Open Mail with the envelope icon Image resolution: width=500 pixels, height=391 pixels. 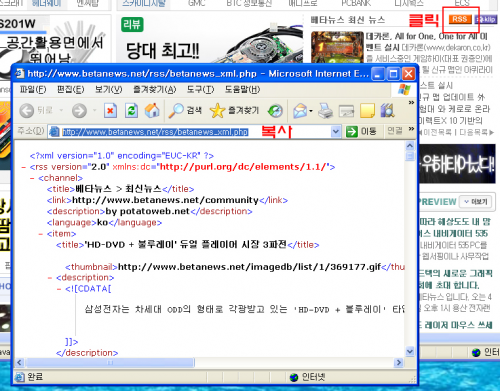click(x=300, y=111)
